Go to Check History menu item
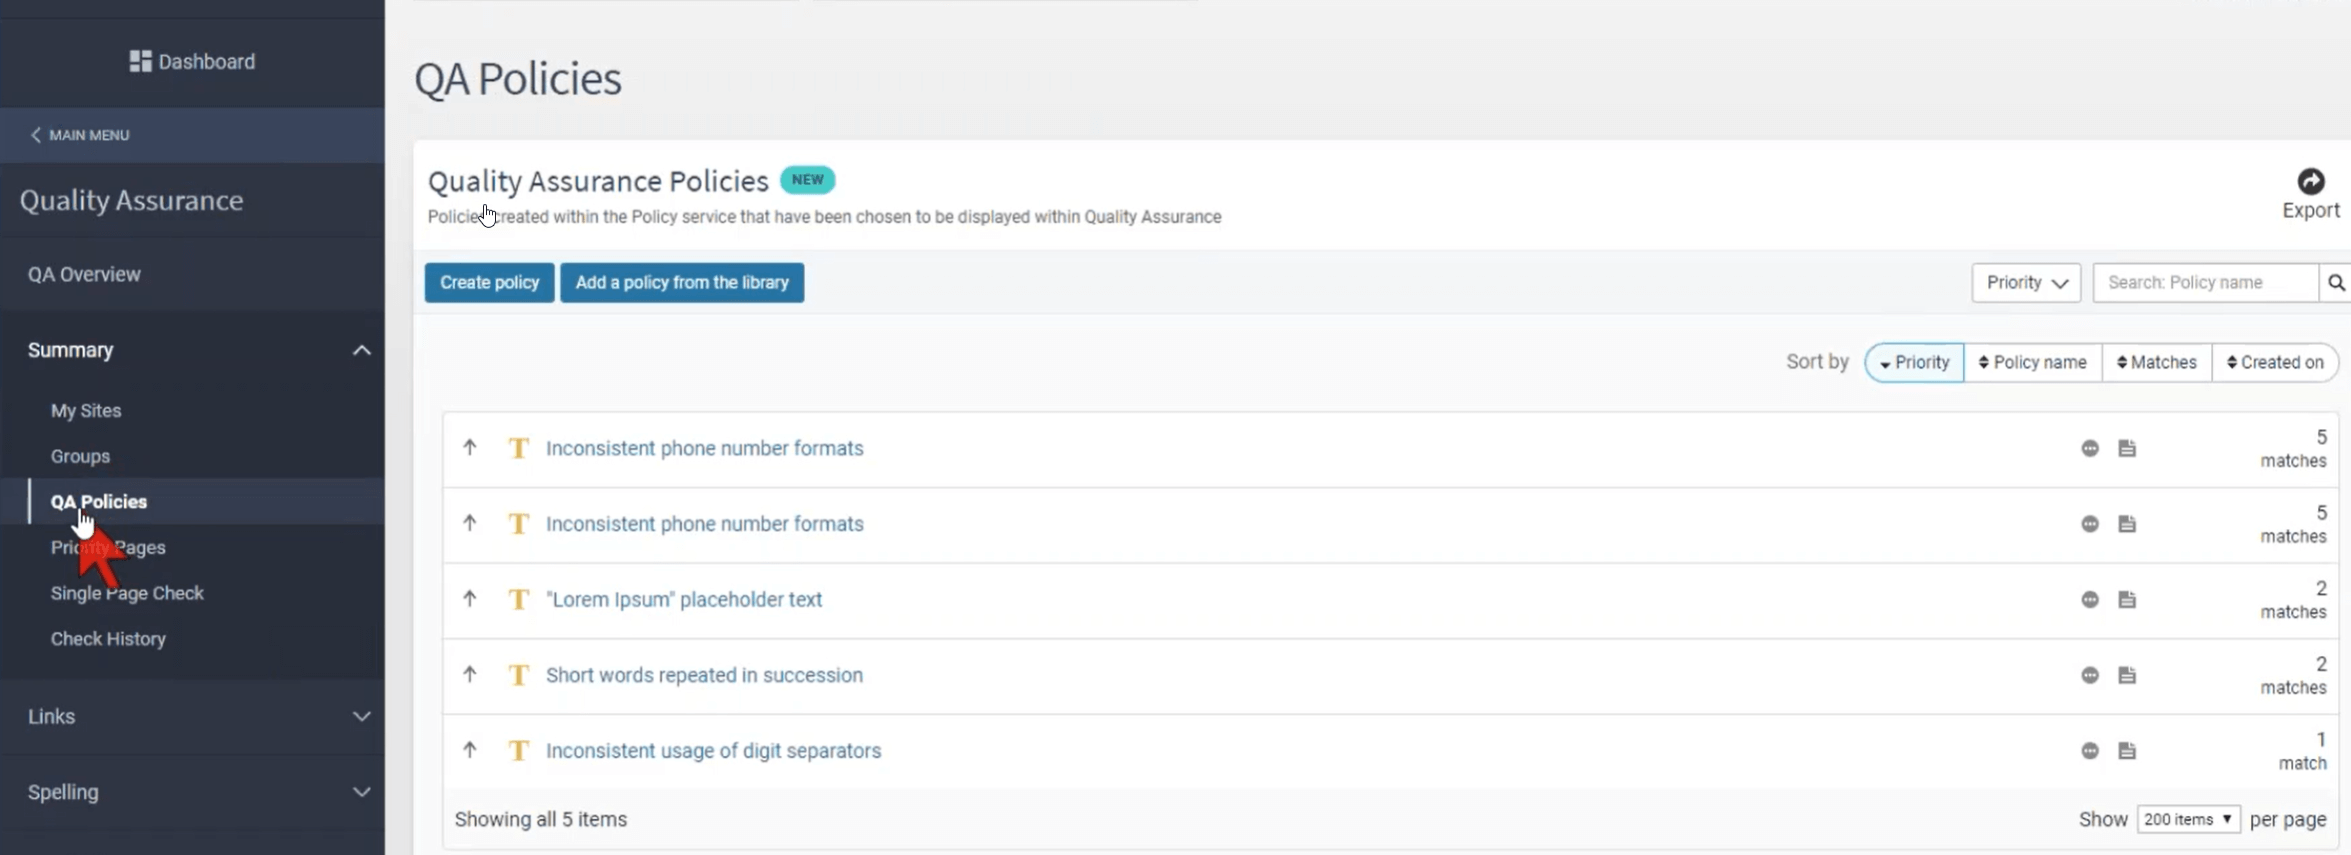This screenshot has width=2351, height=855. tap(108, 639)
